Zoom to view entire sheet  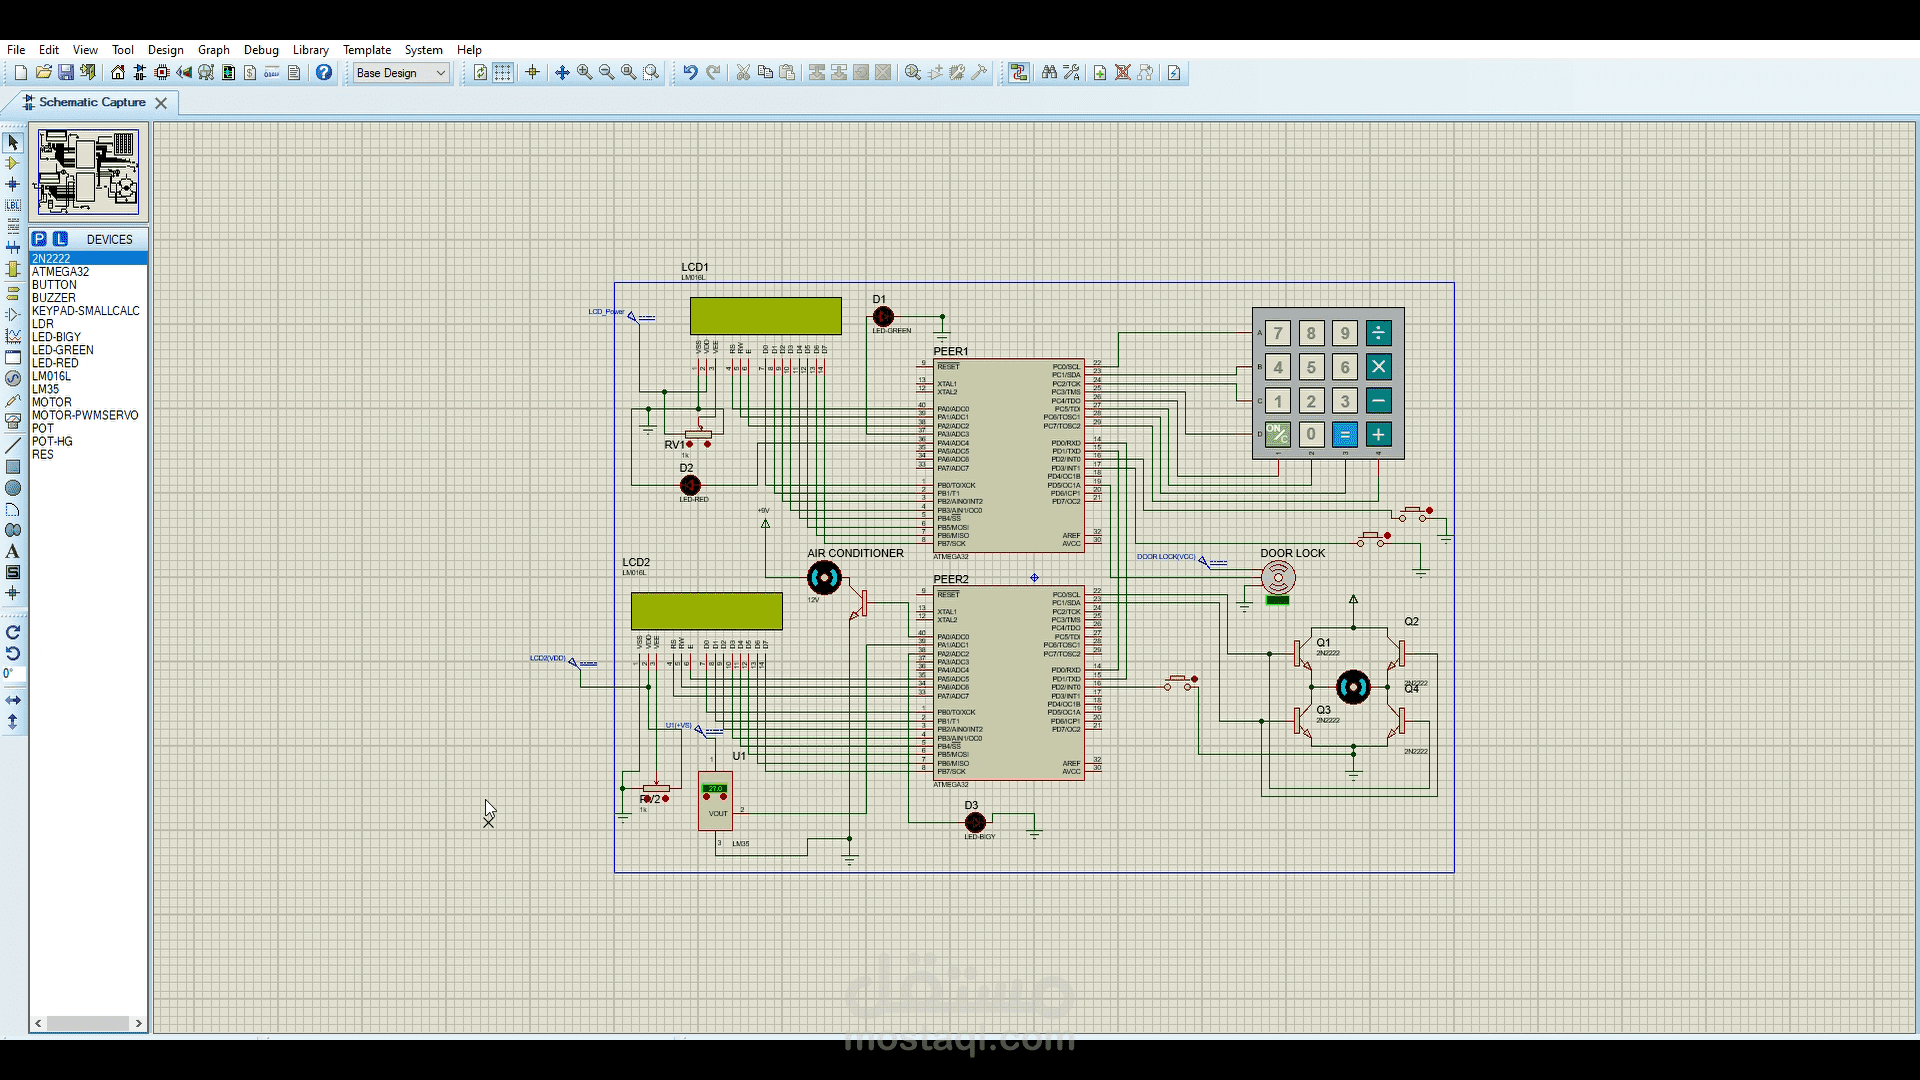[x=628, y=72]
